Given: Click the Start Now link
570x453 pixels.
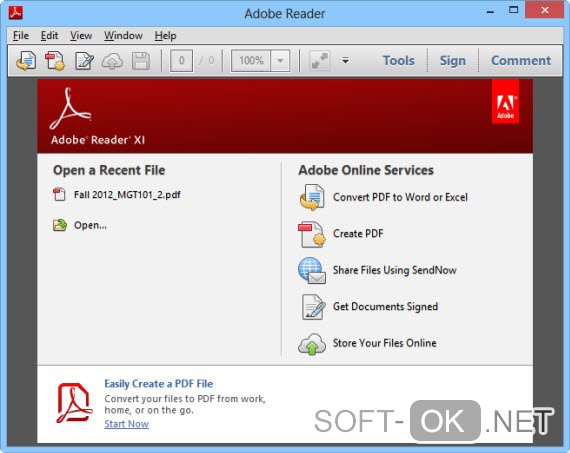Looking at the screenshot, I should (126, 424).
